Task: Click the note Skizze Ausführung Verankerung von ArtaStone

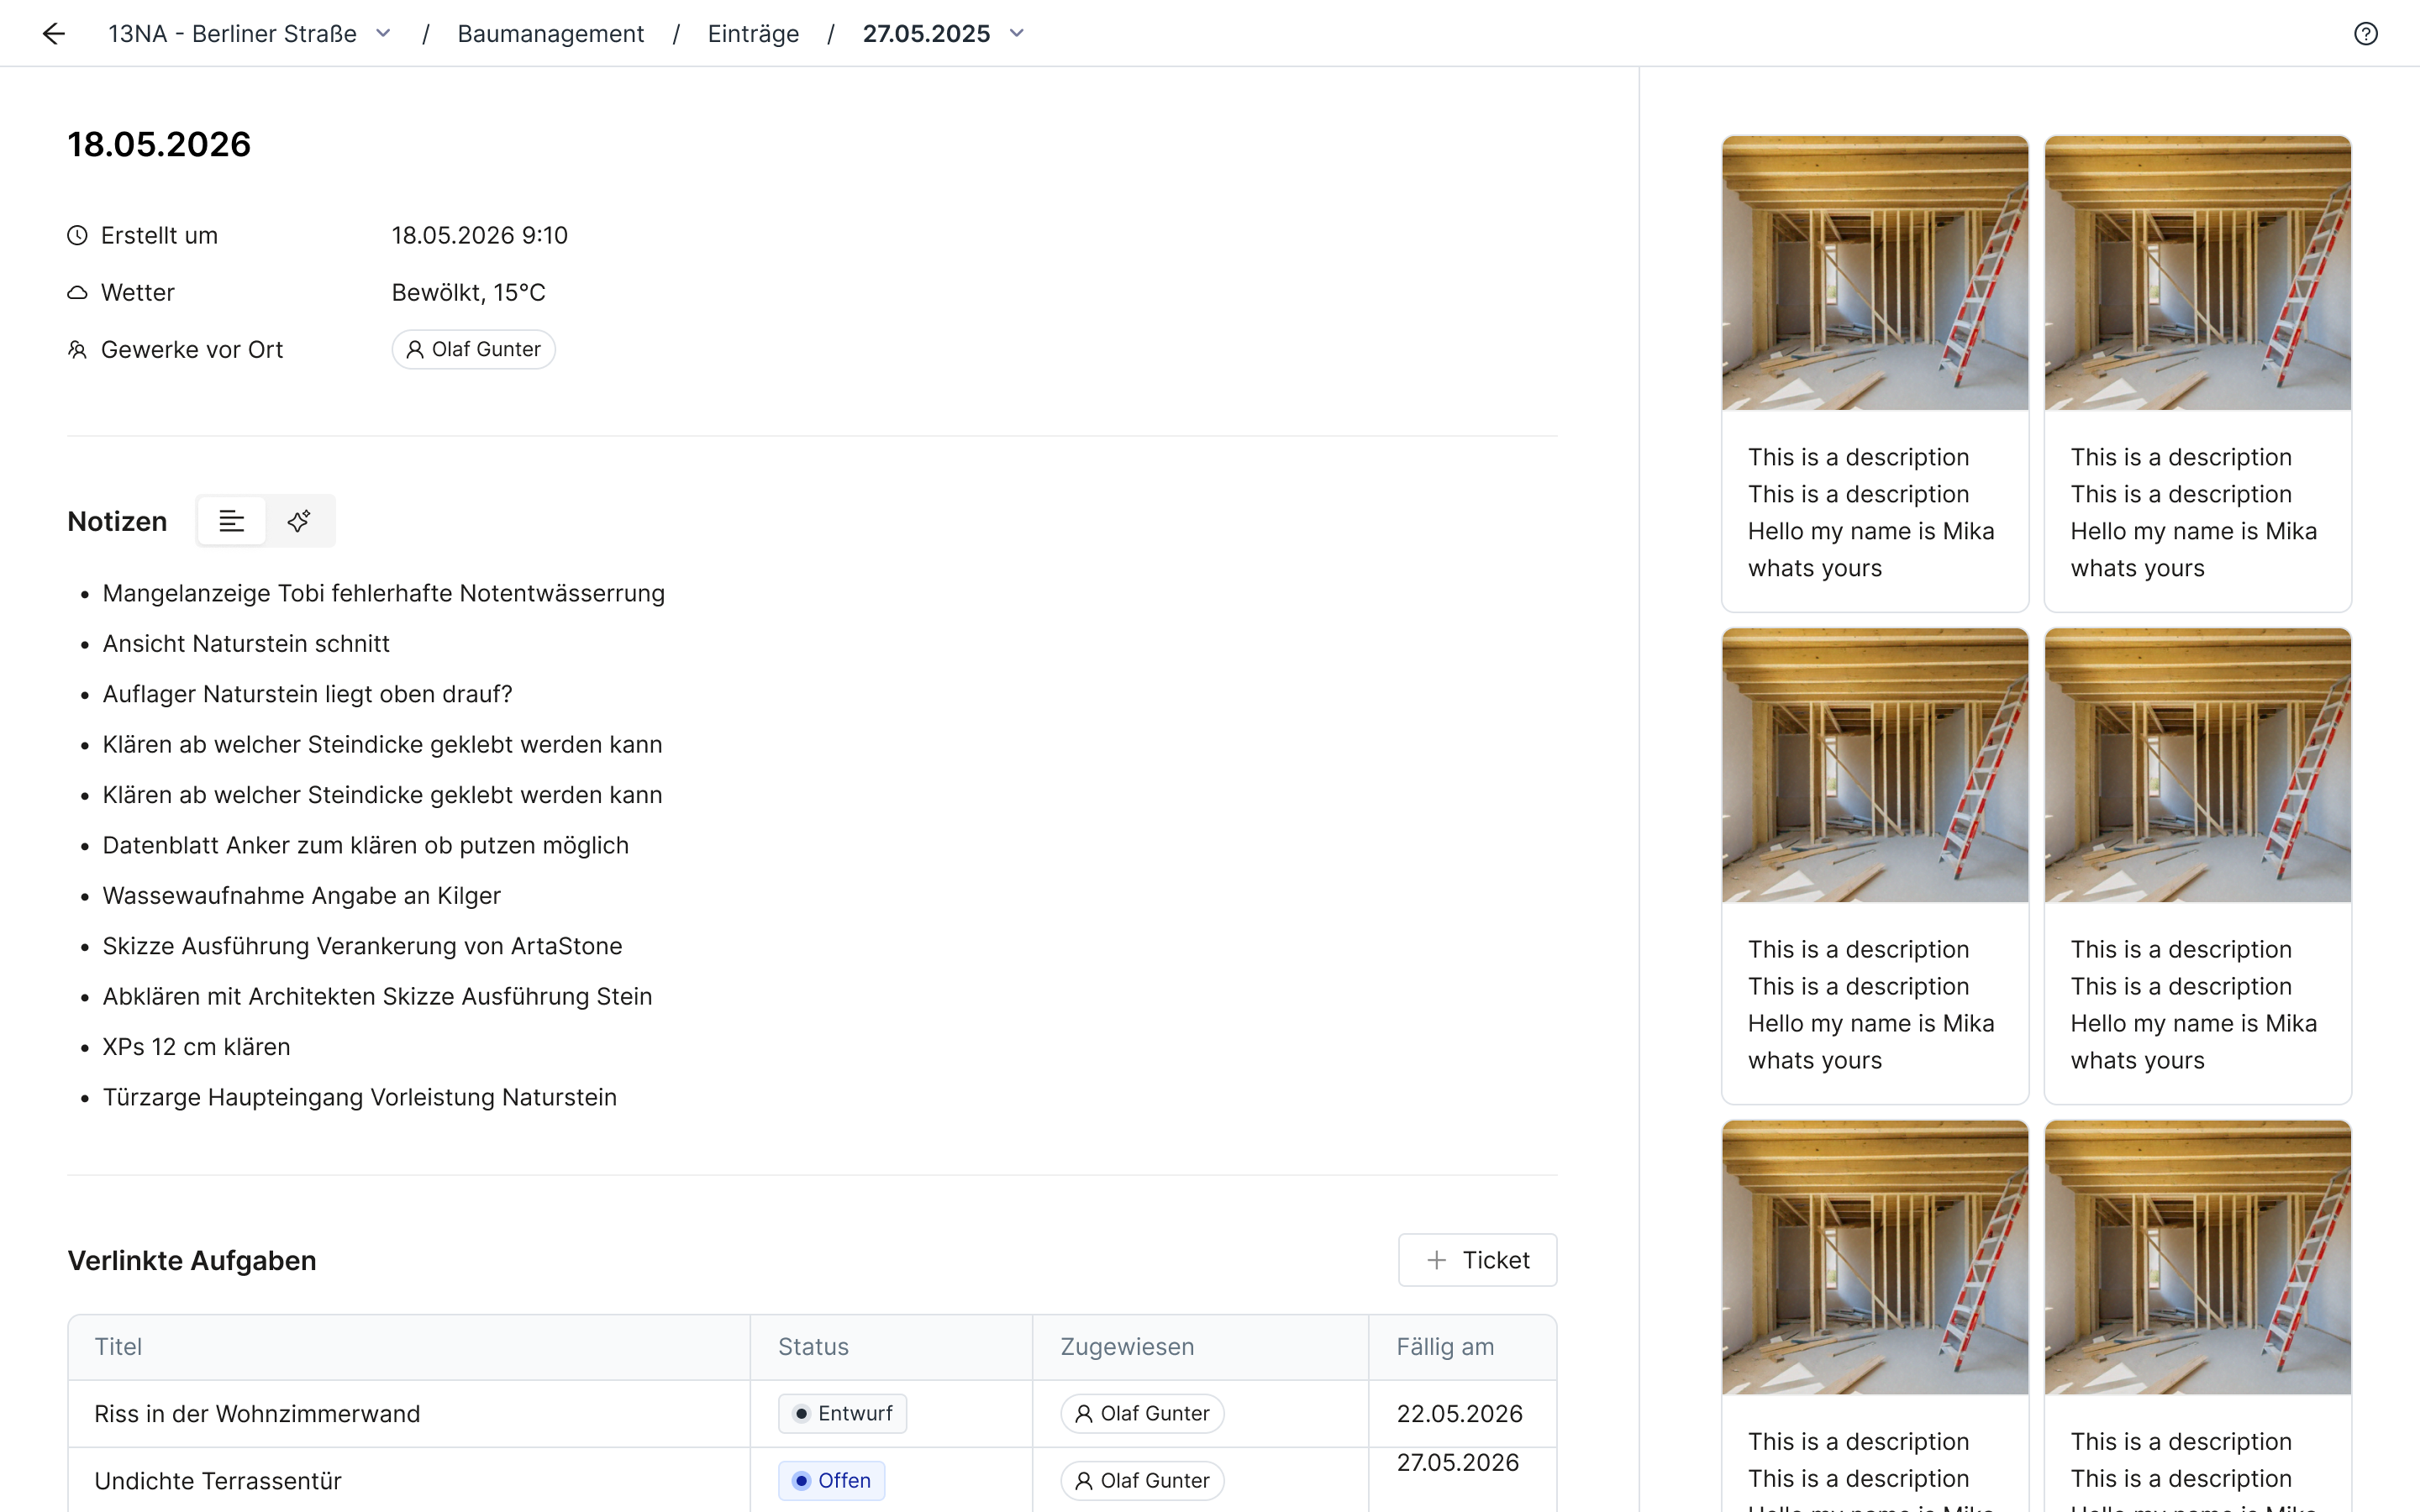Action: (x=362, y=946)
